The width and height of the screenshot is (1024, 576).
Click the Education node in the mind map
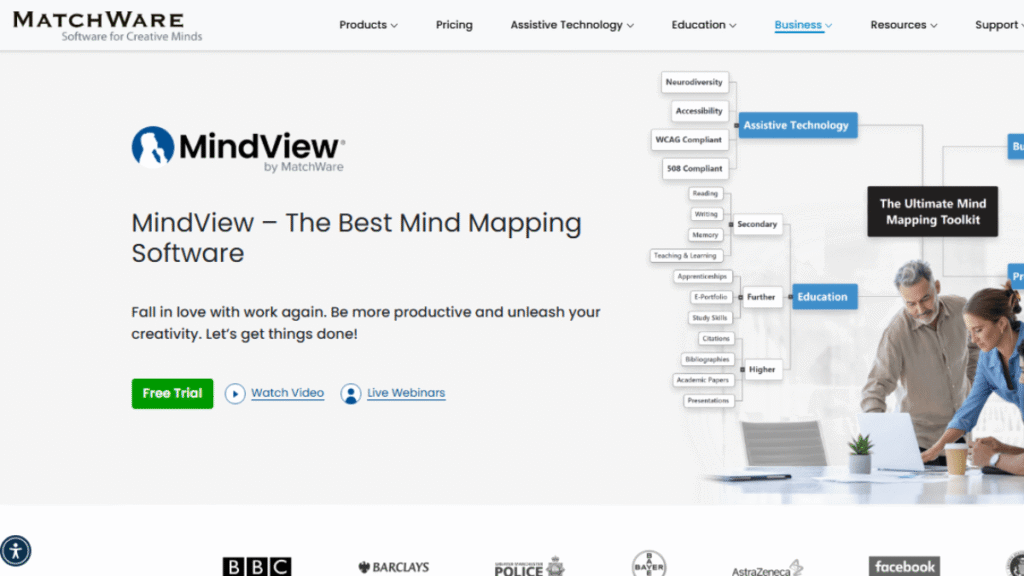click(x=824, y=296)
